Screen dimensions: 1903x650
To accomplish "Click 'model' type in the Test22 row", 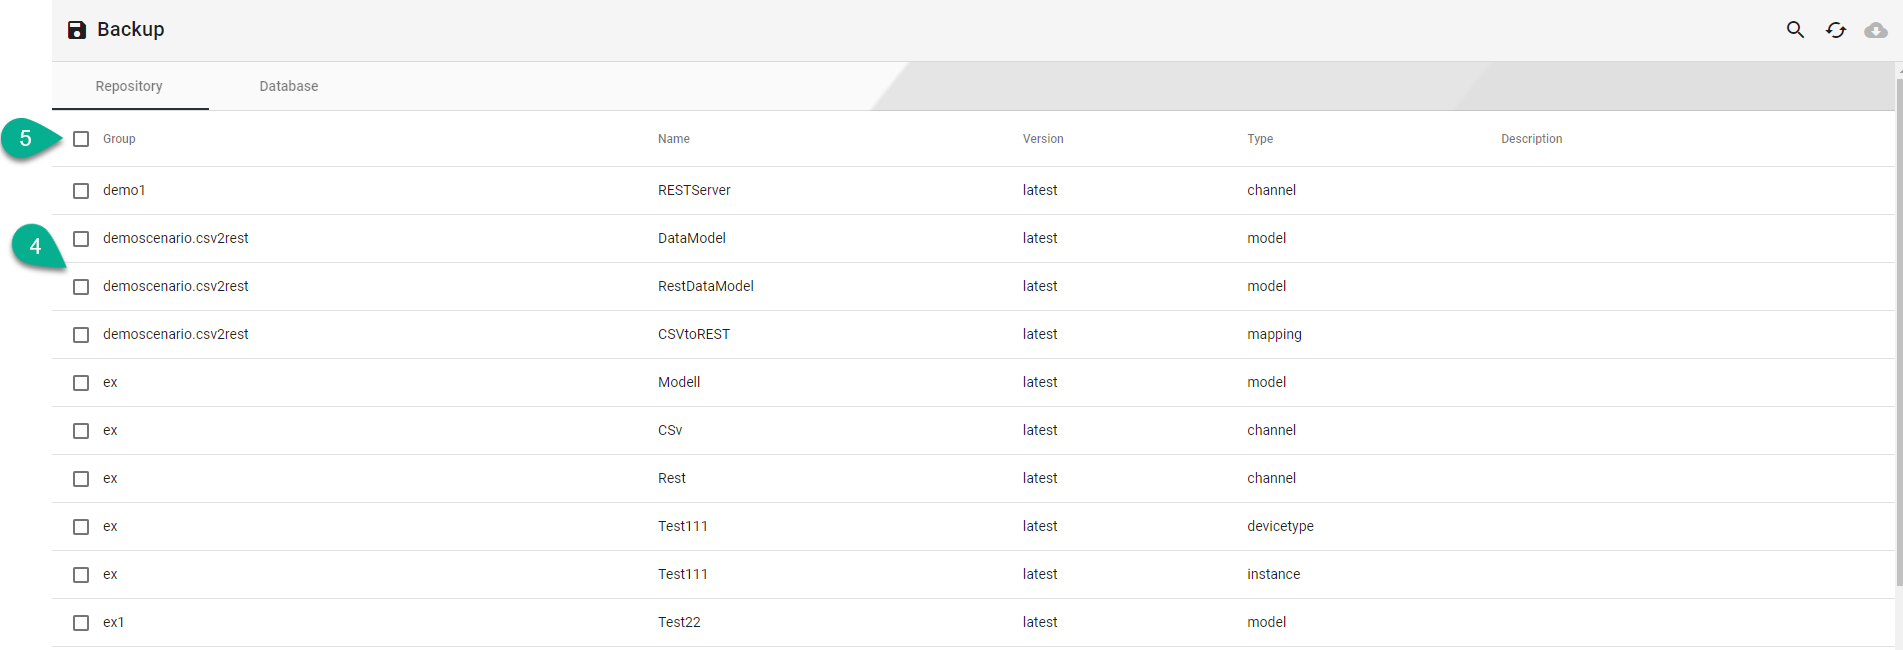I will 1266,622.
